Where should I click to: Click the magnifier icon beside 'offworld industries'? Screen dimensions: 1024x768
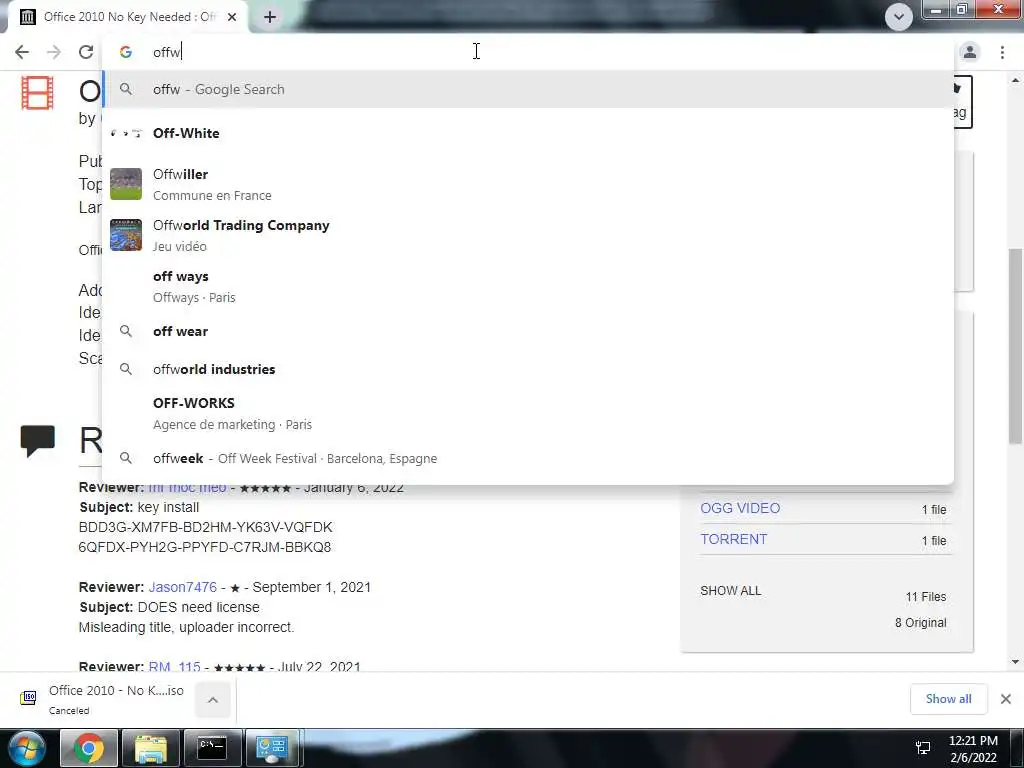(x=126, y=369)
